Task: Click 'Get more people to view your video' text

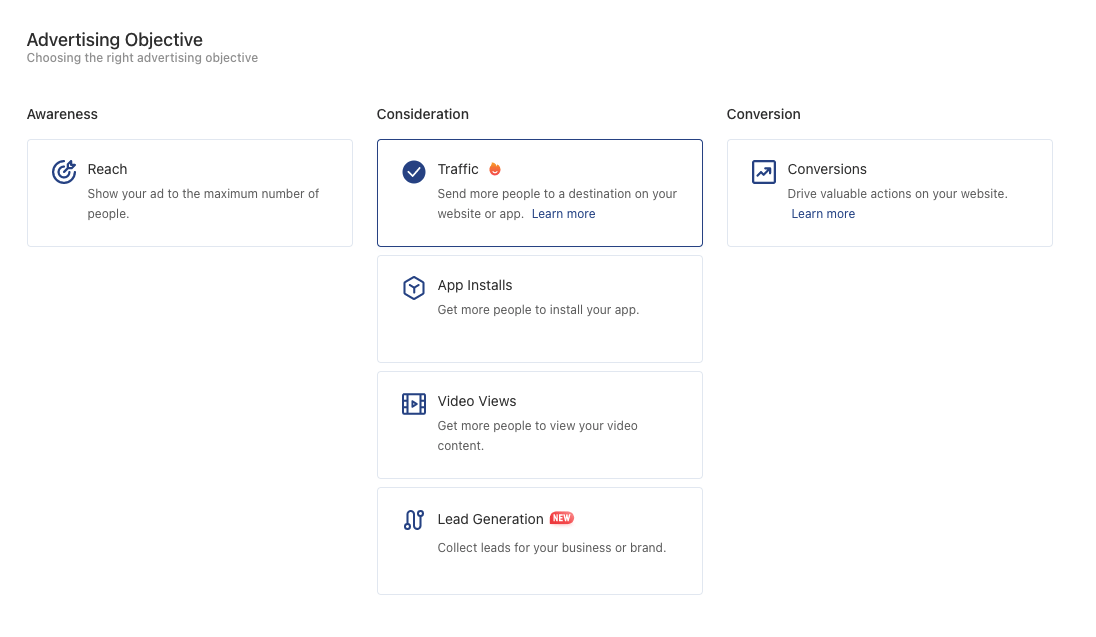Action: tap(538, 436)
